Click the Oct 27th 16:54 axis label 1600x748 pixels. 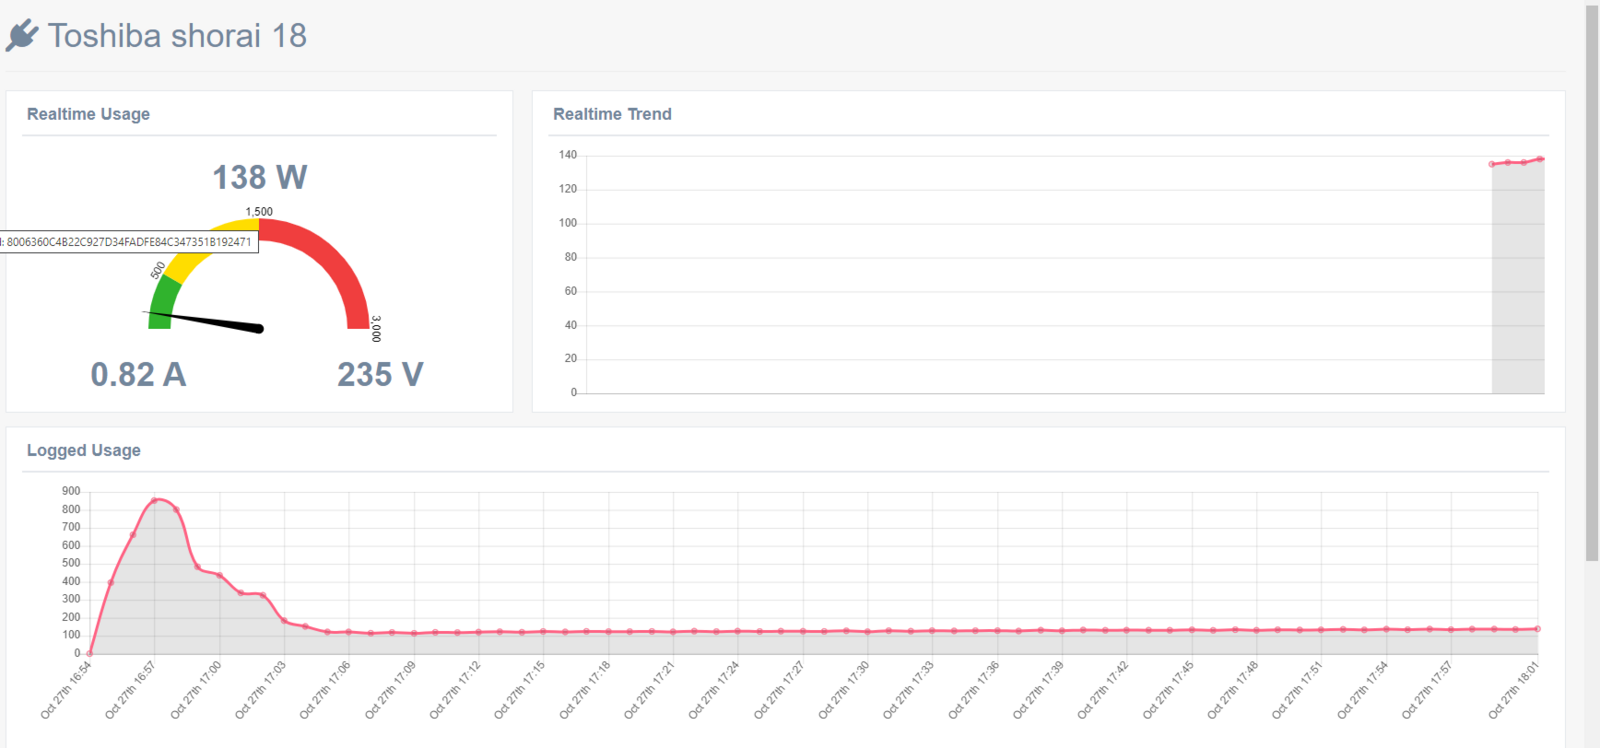[x=66, y=690]
